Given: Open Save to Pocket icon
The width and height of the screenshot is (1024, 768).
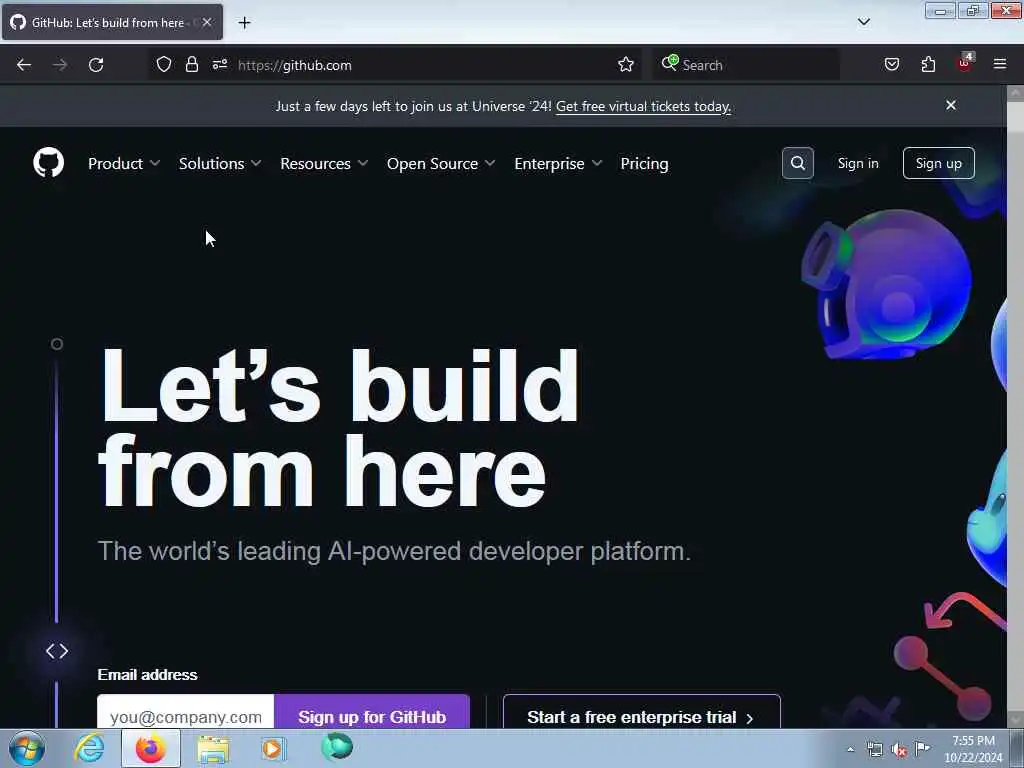Looking at the screenshot, I should pyautogui.click(x=891, y=64).
